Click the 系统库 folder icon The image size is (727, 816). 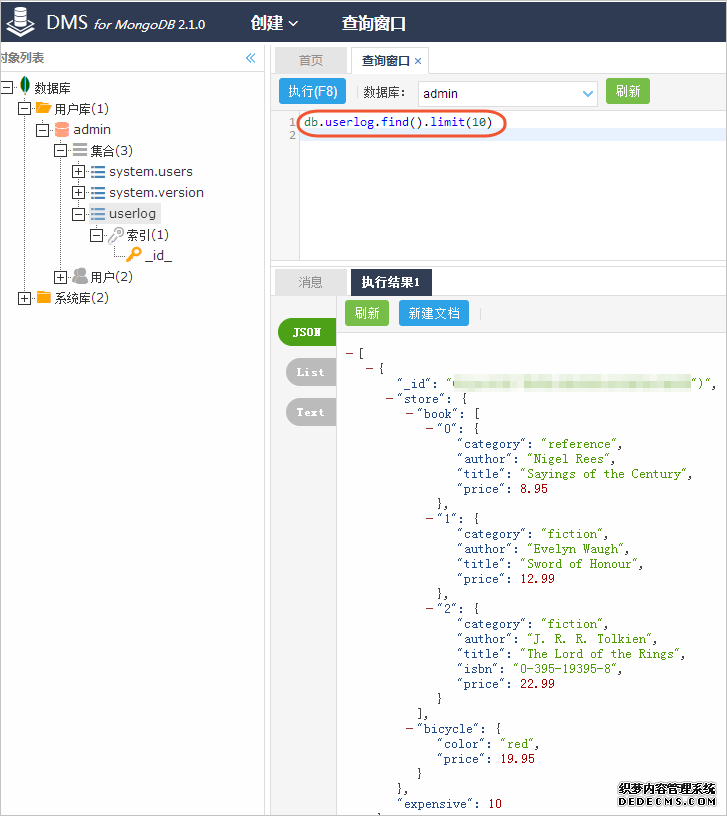44,298
